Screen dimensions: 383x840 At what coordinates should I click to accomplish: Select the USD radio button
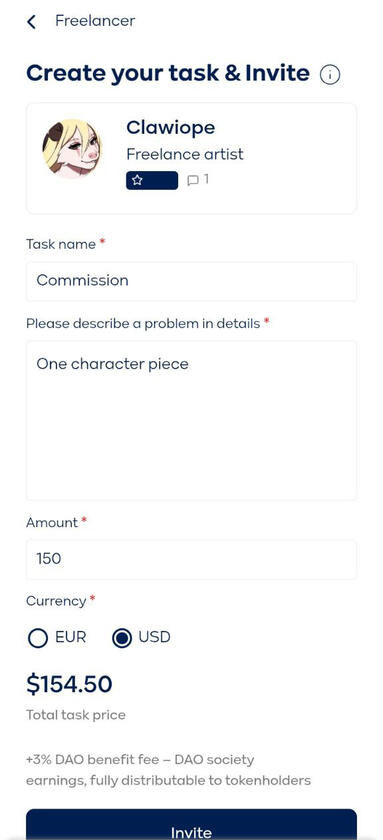[x=122, y=638]
